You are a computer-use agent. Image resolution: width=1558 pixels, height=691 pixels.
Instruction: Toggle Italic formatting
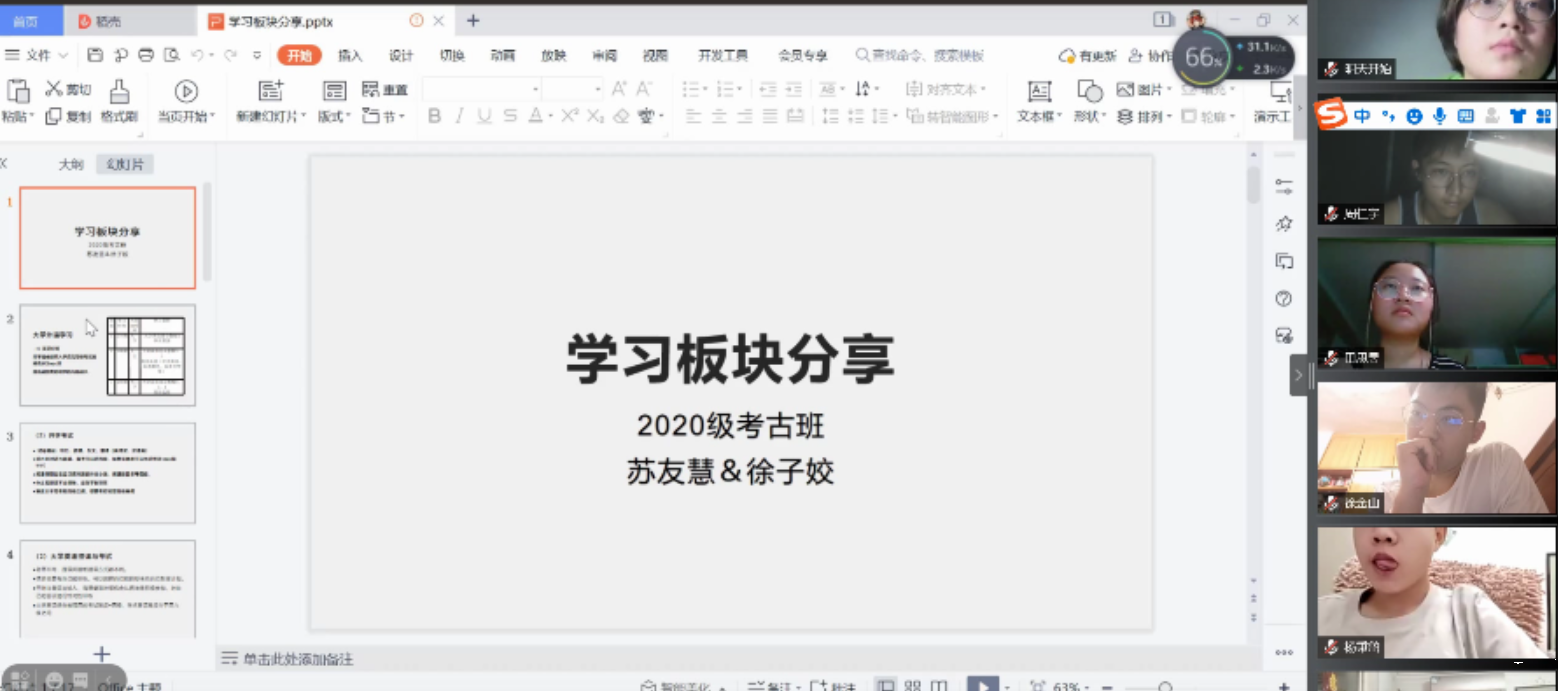tap(459, 116)
